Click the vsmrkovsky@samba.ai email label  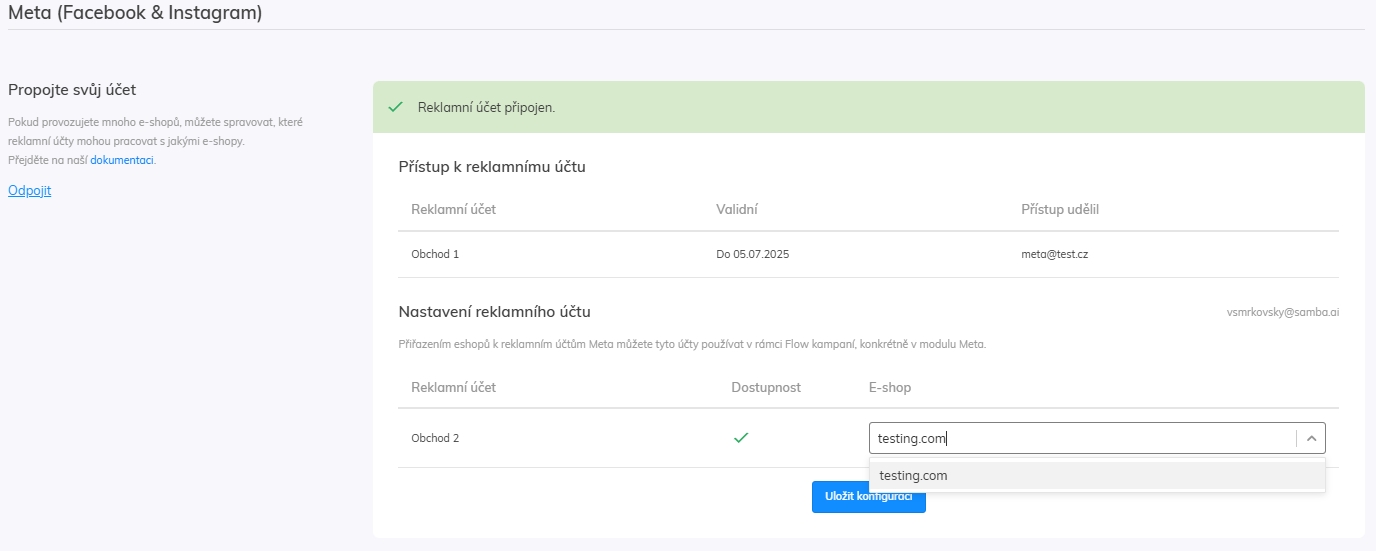tap(1283, 312)
